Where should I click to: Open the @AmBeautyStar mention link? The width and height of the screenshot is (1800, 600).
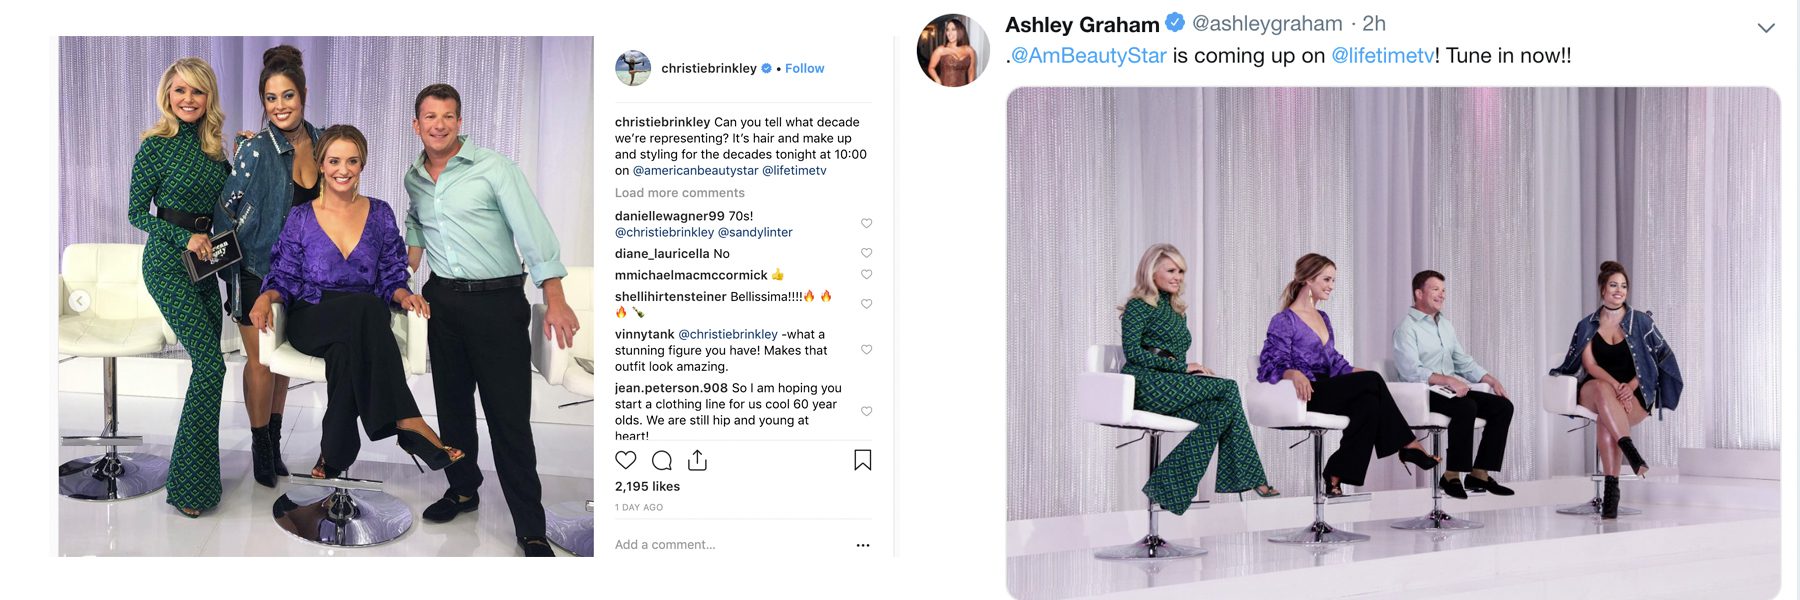1088,56
